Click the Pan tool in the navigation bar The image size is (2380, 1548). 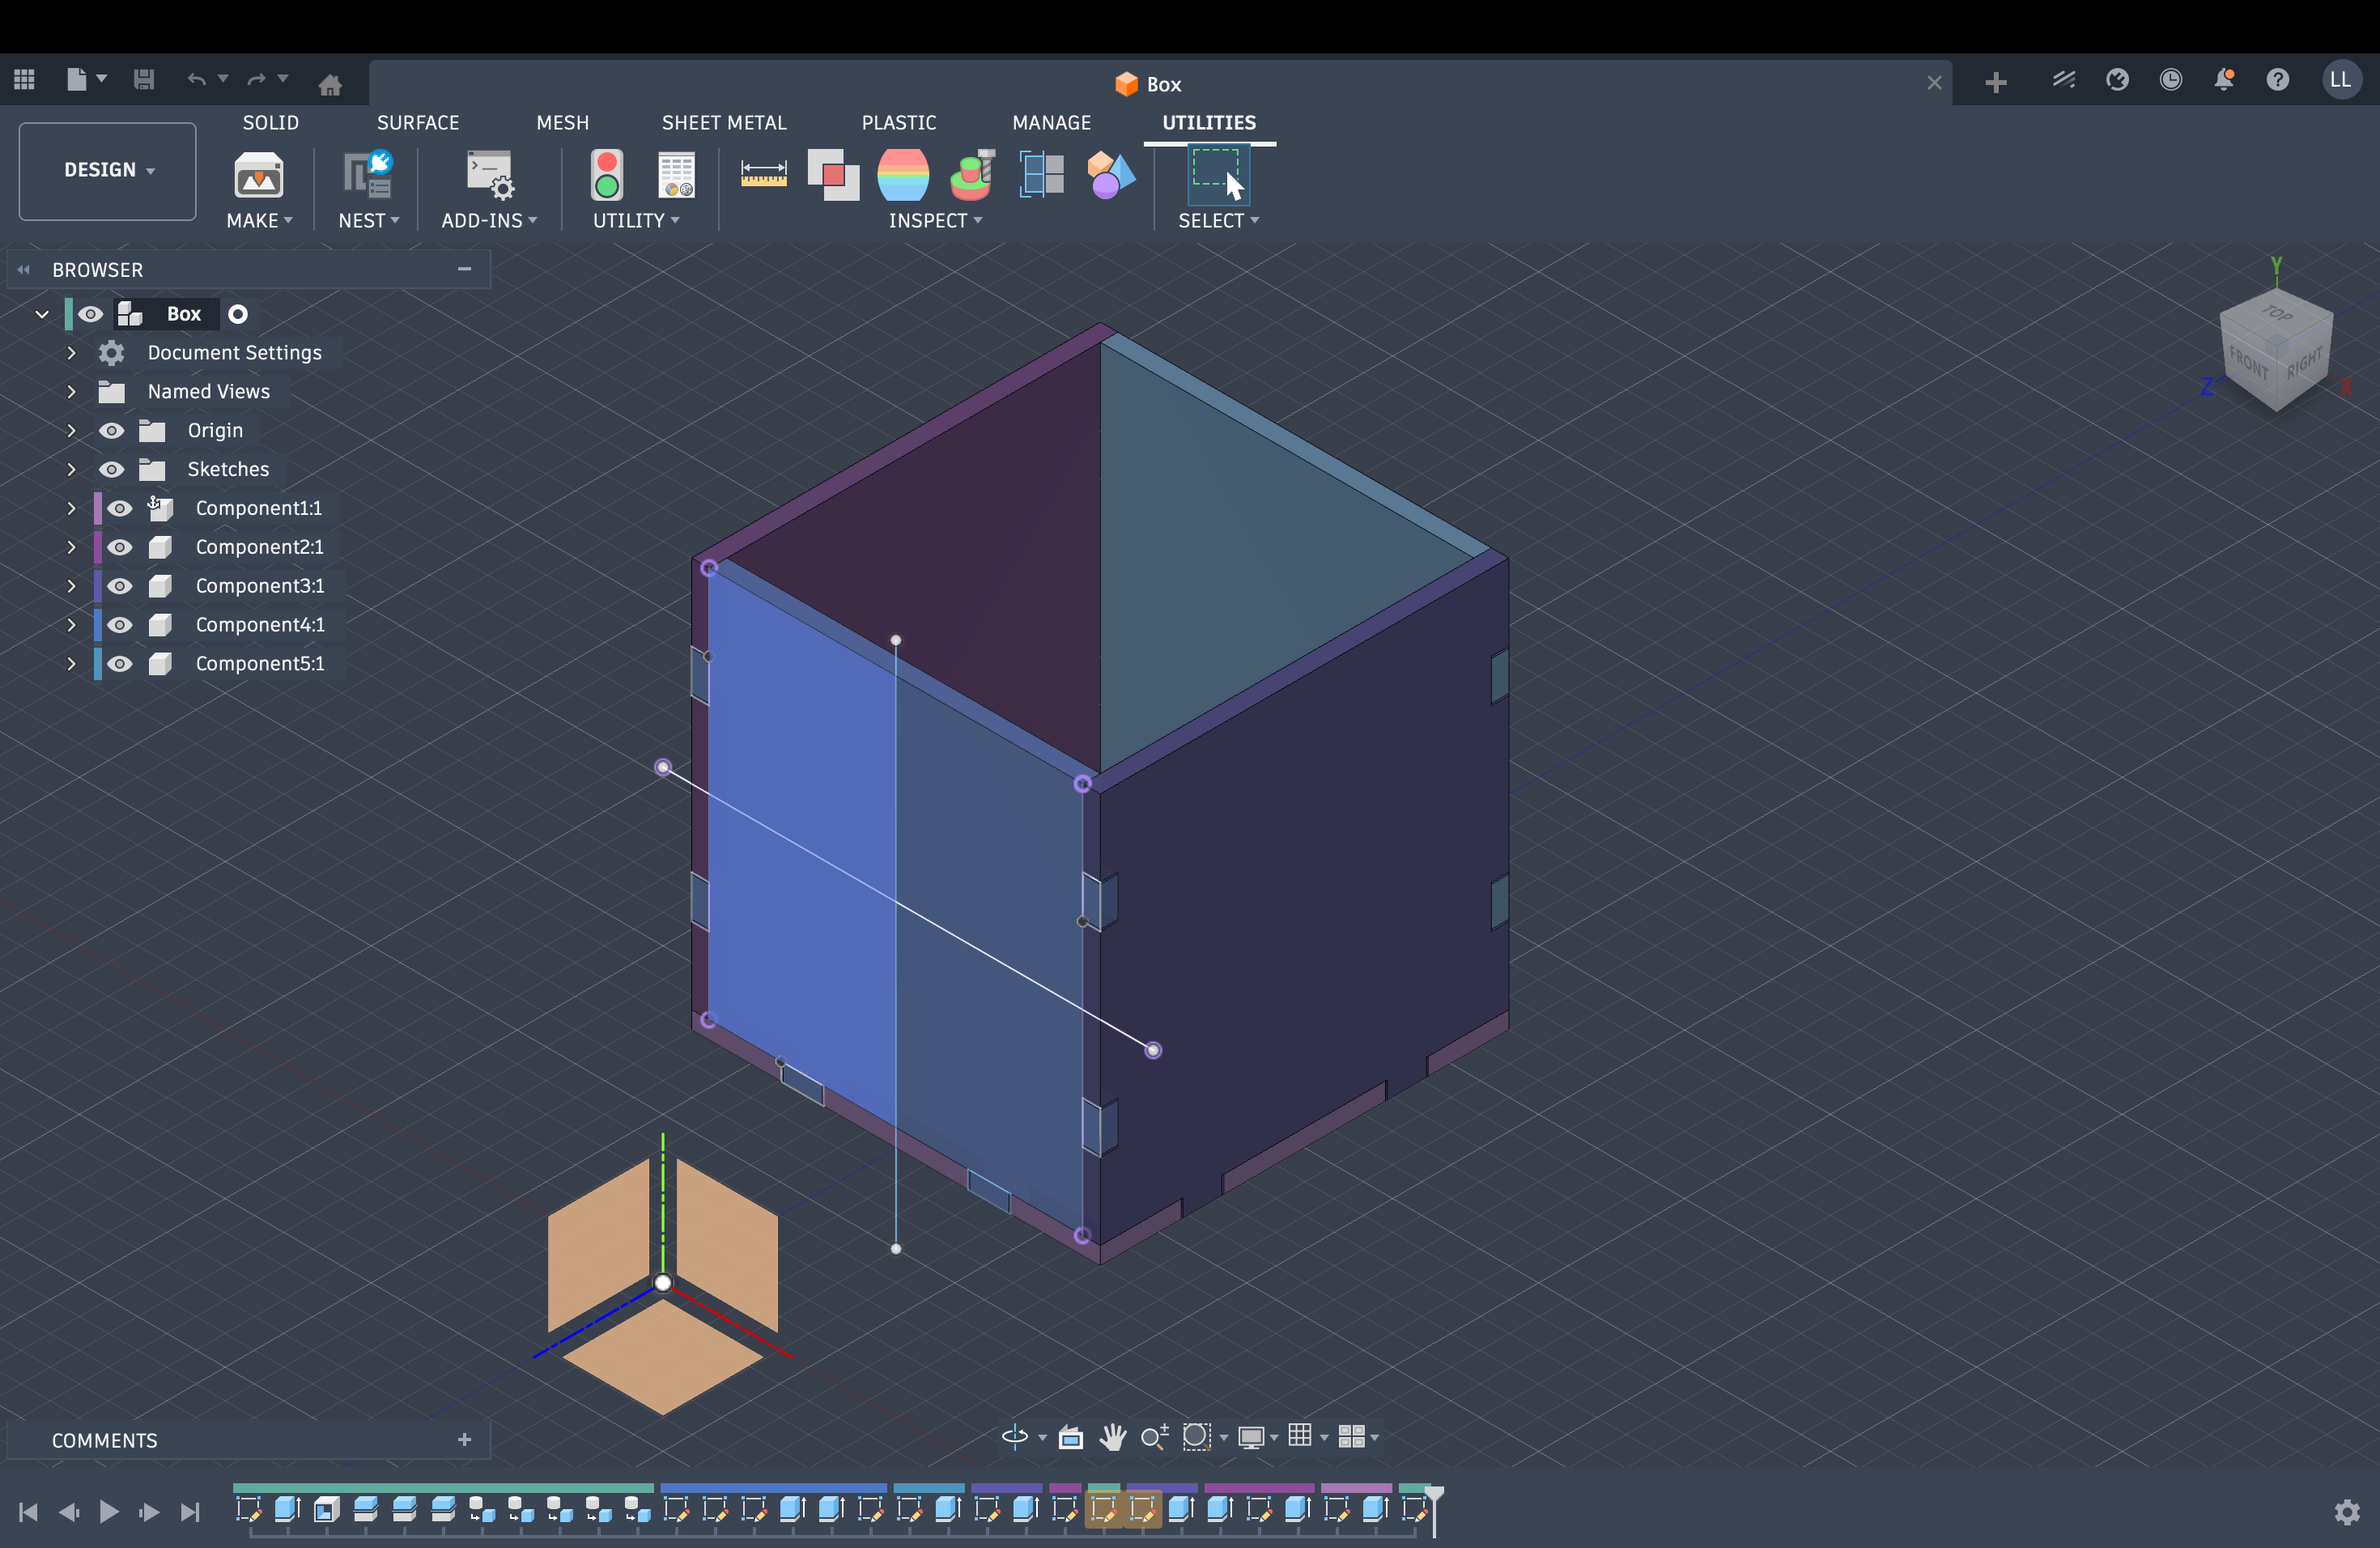tap(1113, 1438)
